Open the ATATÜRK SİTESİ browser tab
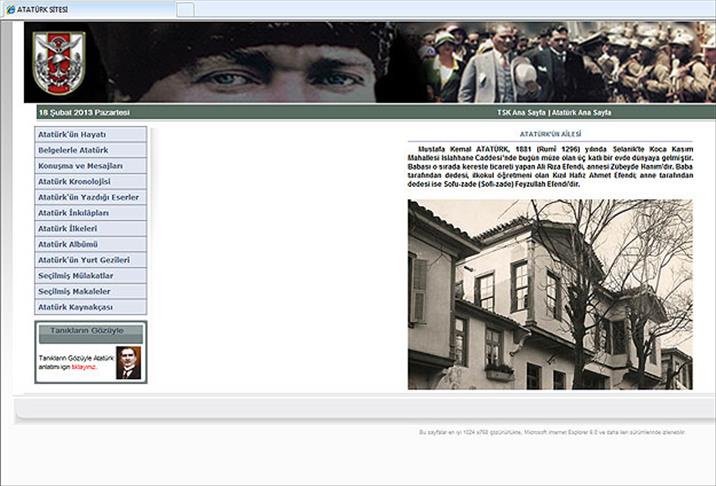716x486 pixels. click(x=90, y=9)
